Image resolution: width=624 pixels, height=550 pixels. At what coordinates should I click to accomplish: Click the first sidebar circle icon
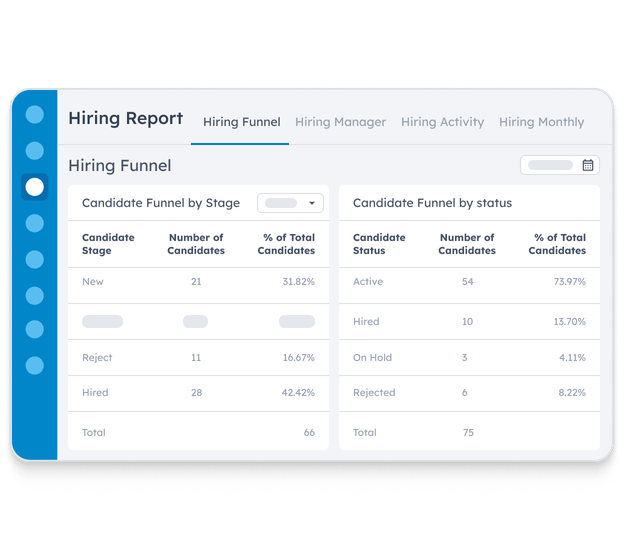[x=35, y=115]
